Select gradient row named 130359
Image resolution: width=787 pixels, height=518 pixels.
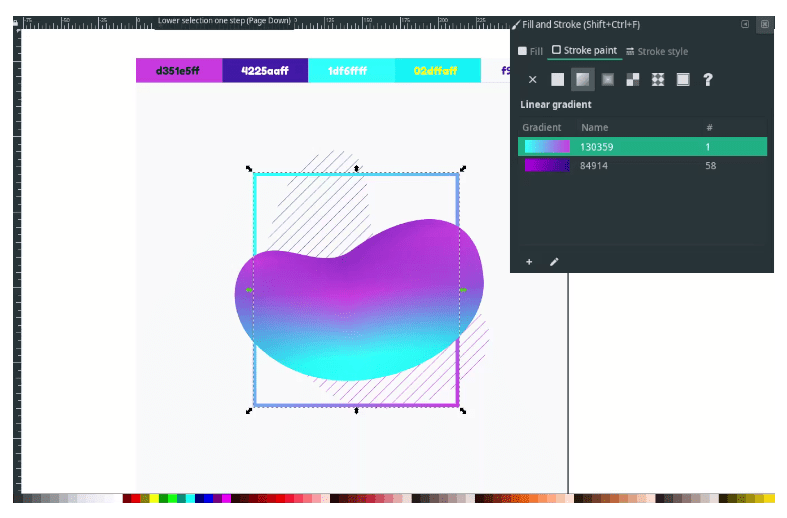pos(642,147)
